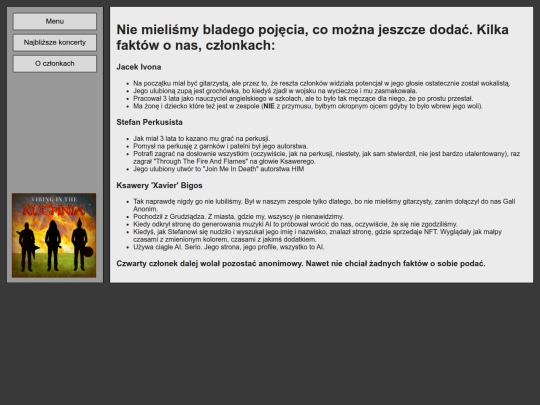Click the line about generowania muzyki AI
Screen dimensions: 540x405
(295, 224)
